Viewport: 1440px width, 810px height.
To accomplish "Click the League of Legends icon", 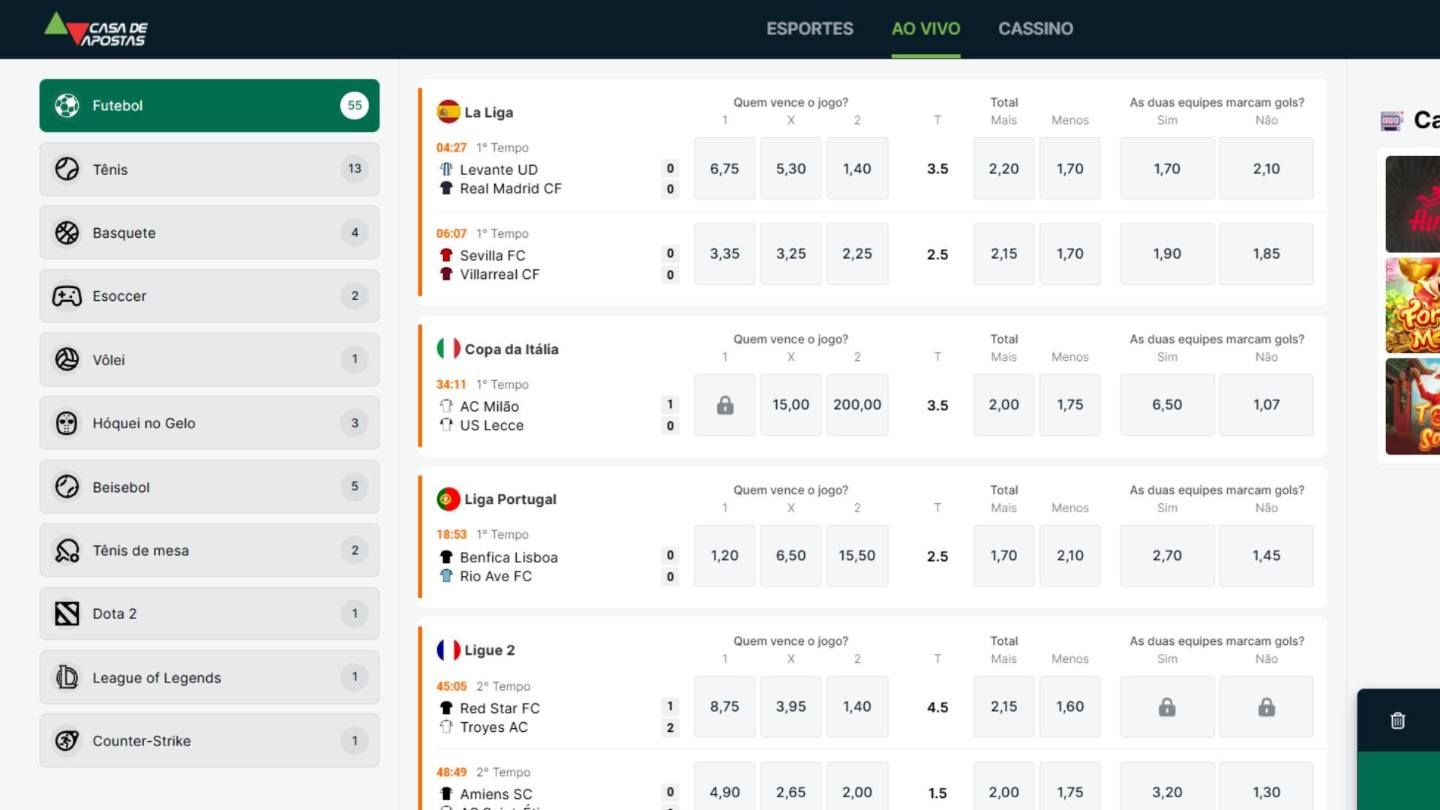I will tap(67, 677).
